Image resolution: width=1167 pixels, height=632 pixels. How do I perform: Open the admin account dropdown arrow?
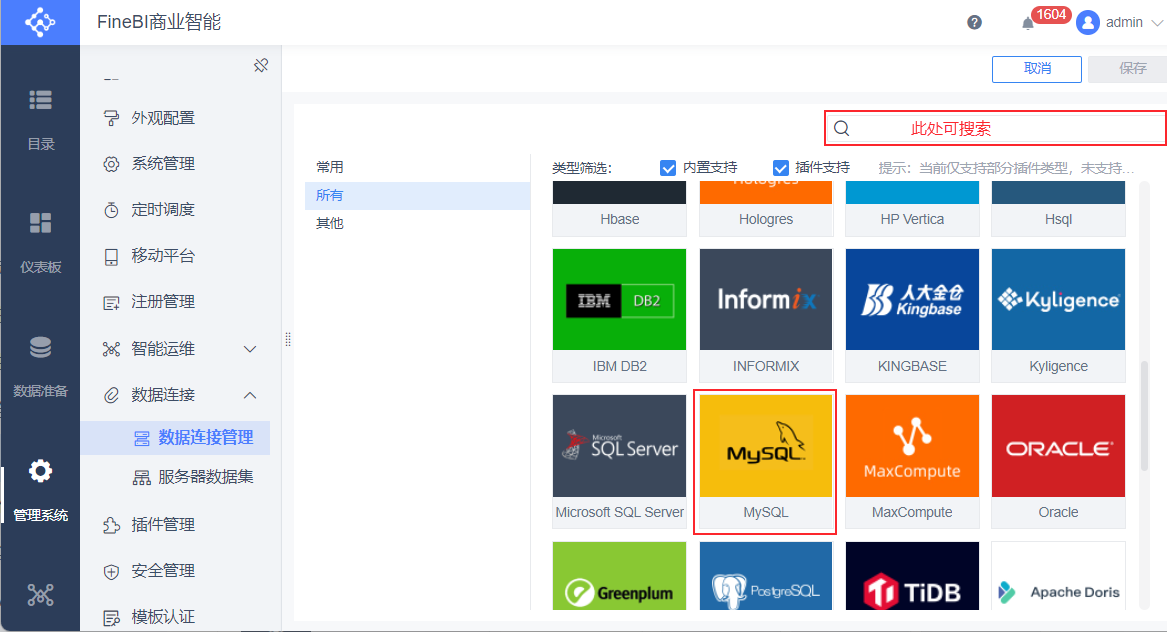pos(1156,23)
